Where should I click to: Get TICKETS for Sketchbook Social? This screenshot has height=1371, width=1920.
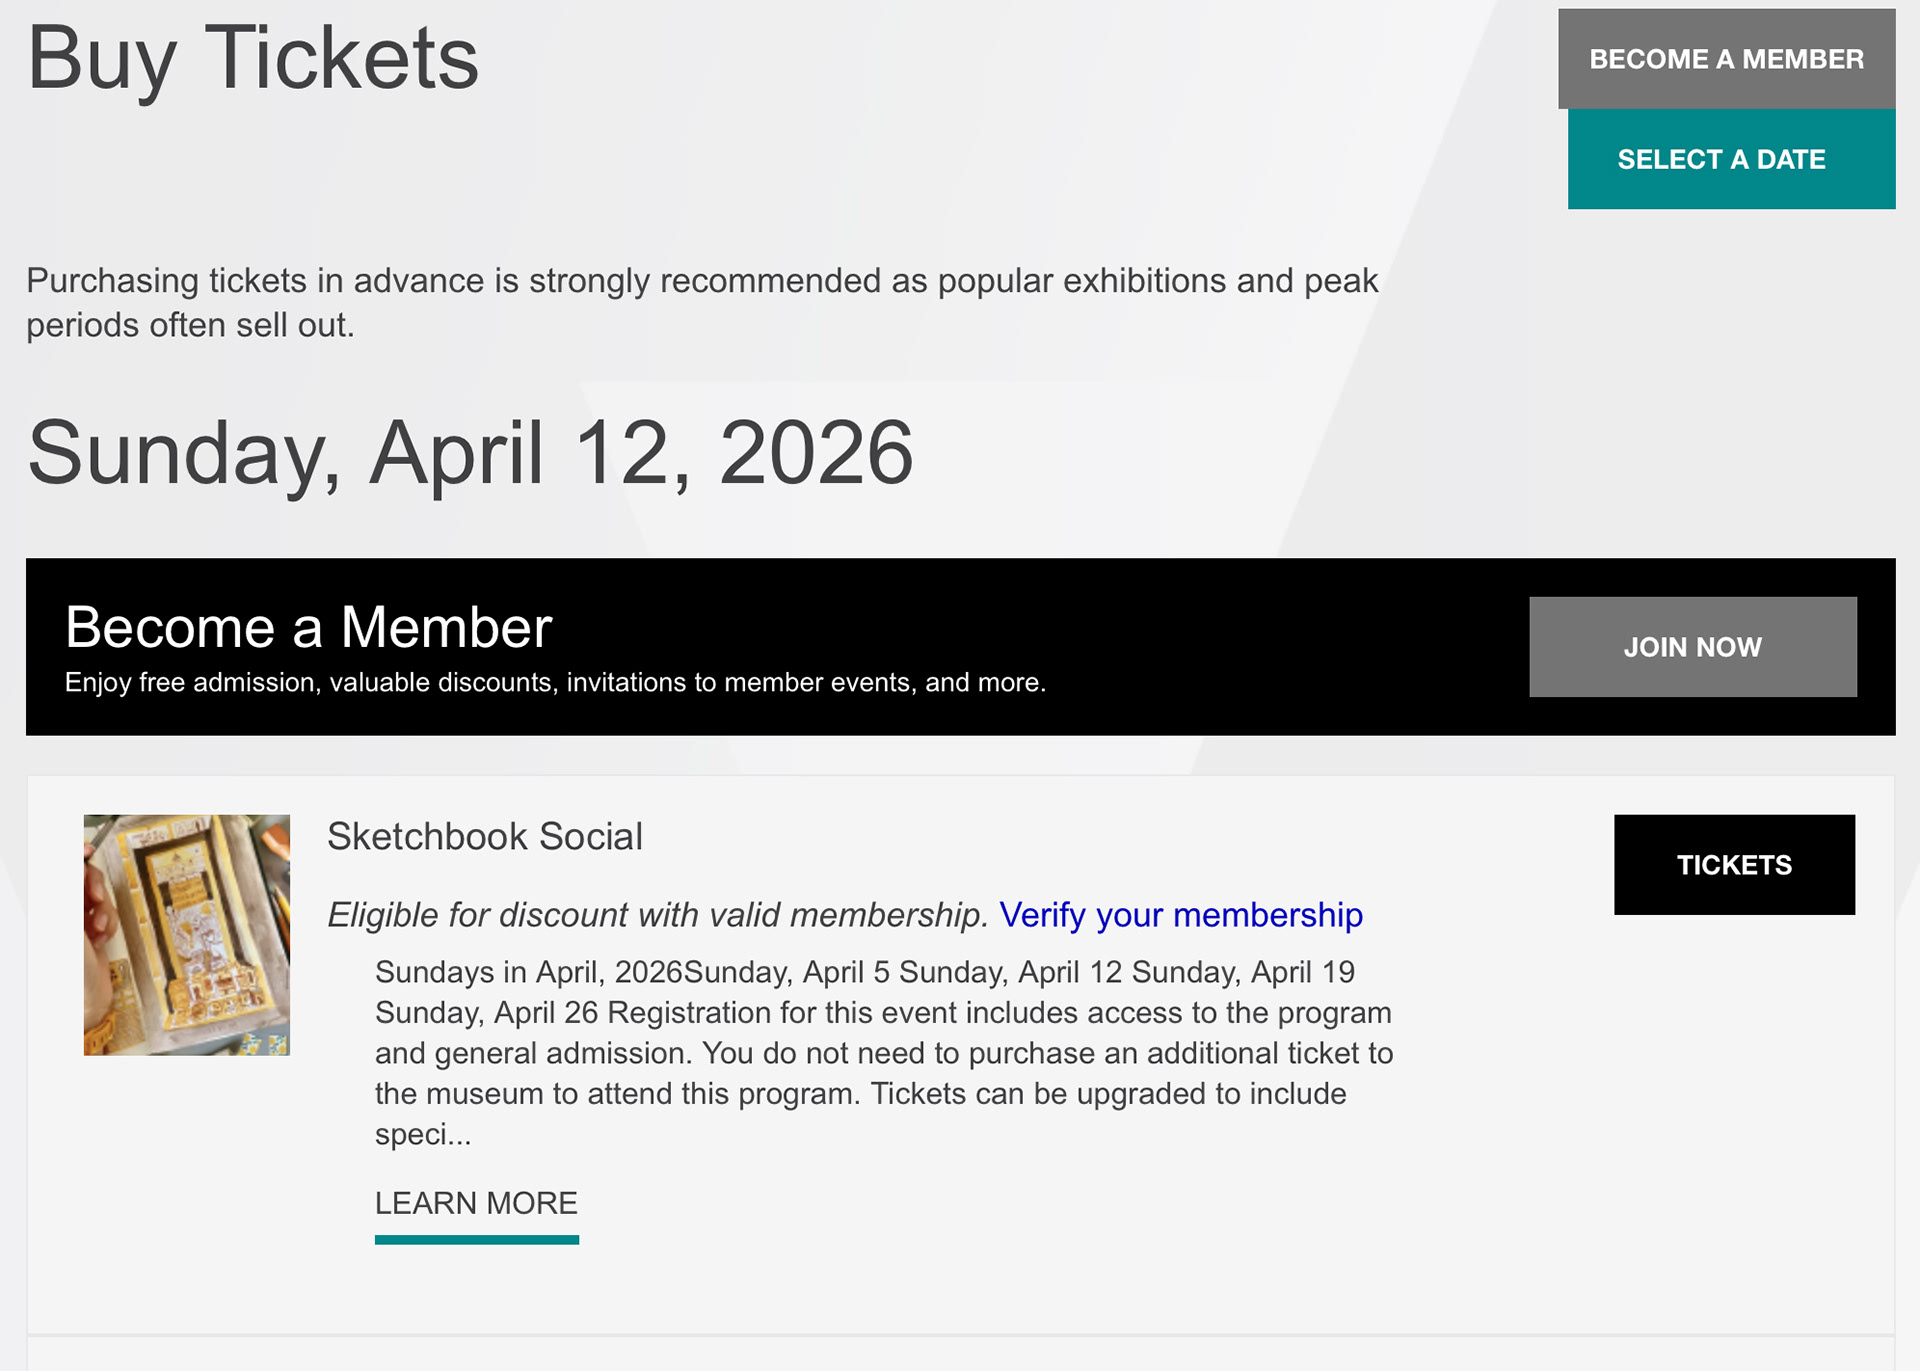coord(1733,865)
